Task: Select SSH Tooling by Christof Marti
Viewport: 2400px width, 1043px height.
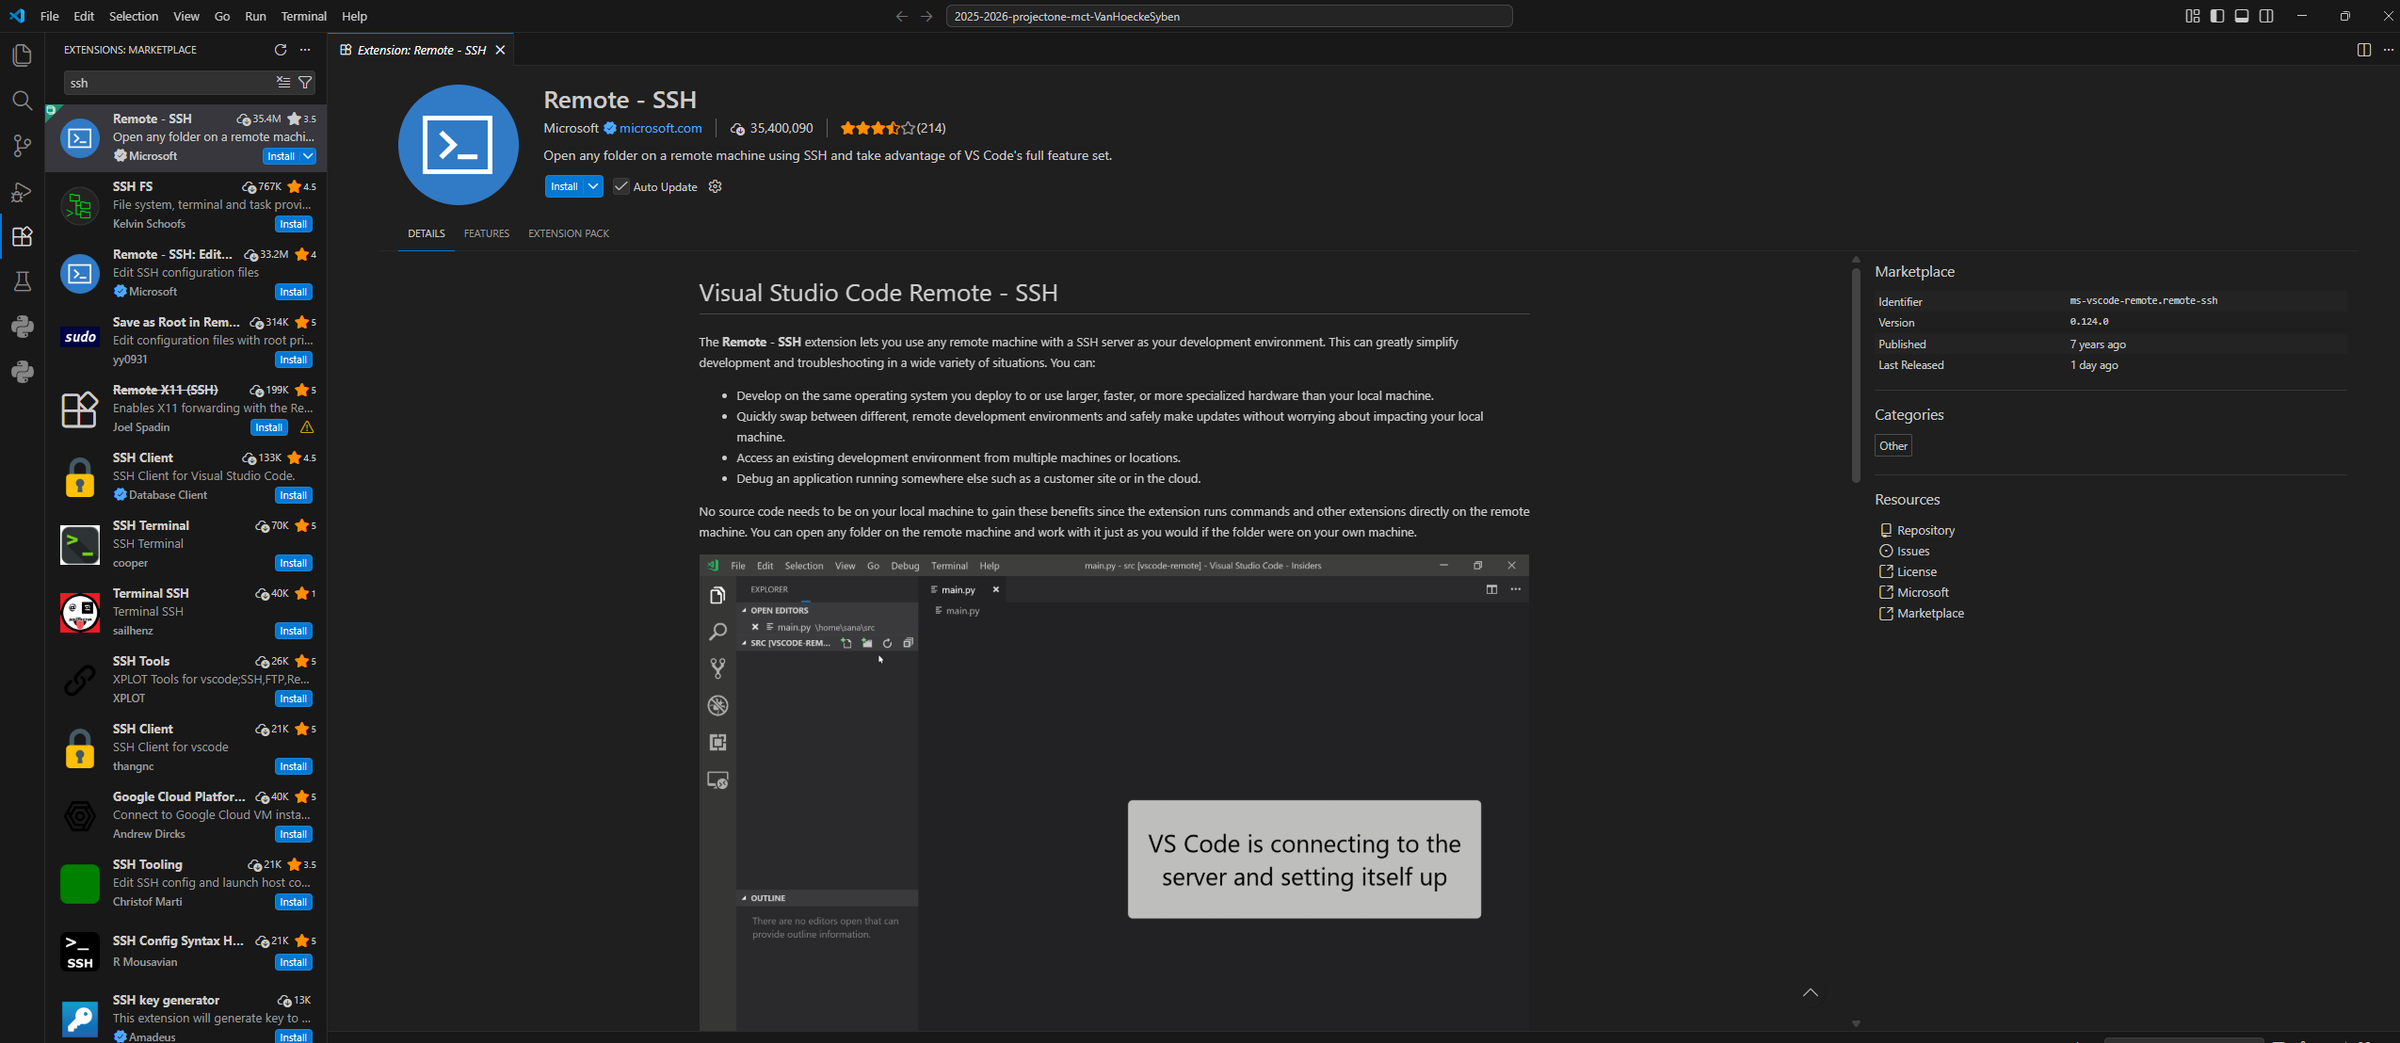Action: point(186,883)
